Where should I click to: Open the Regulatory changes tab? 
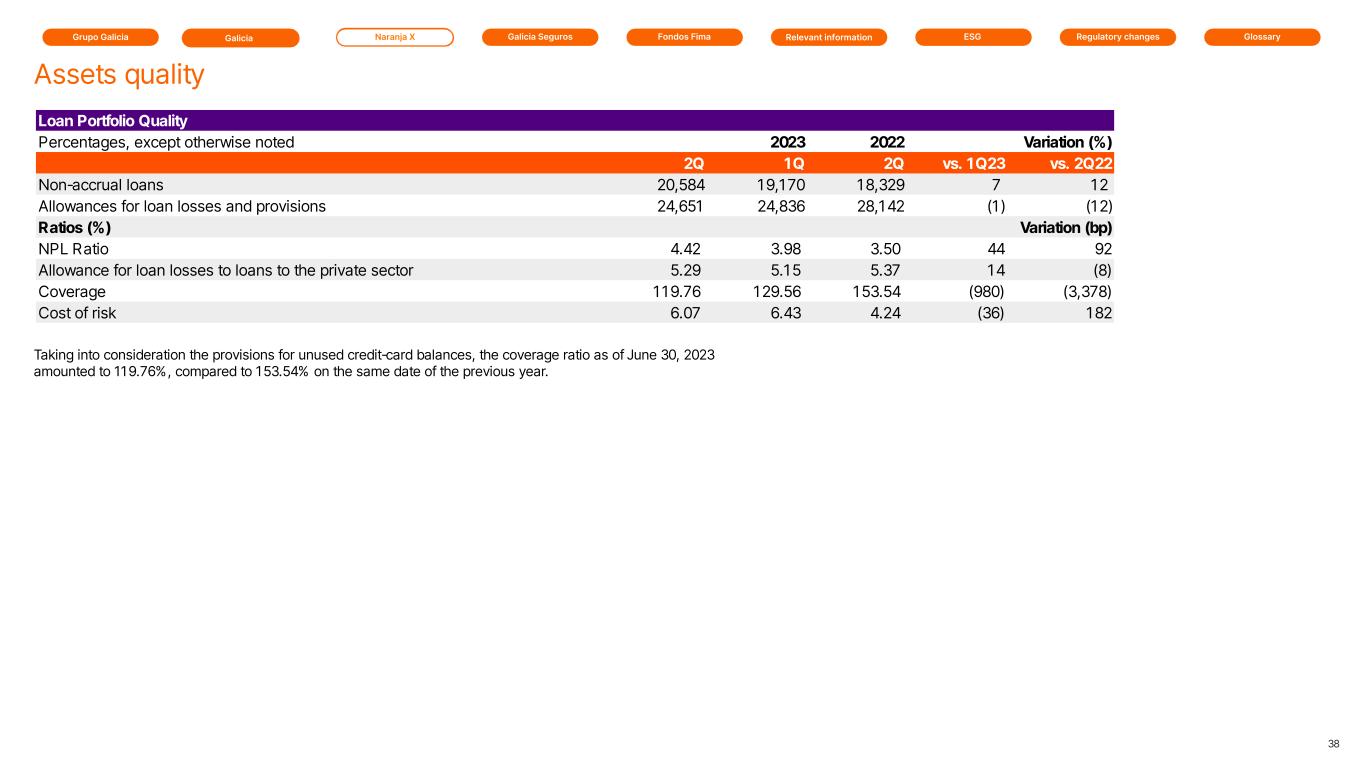point(1117,37)
